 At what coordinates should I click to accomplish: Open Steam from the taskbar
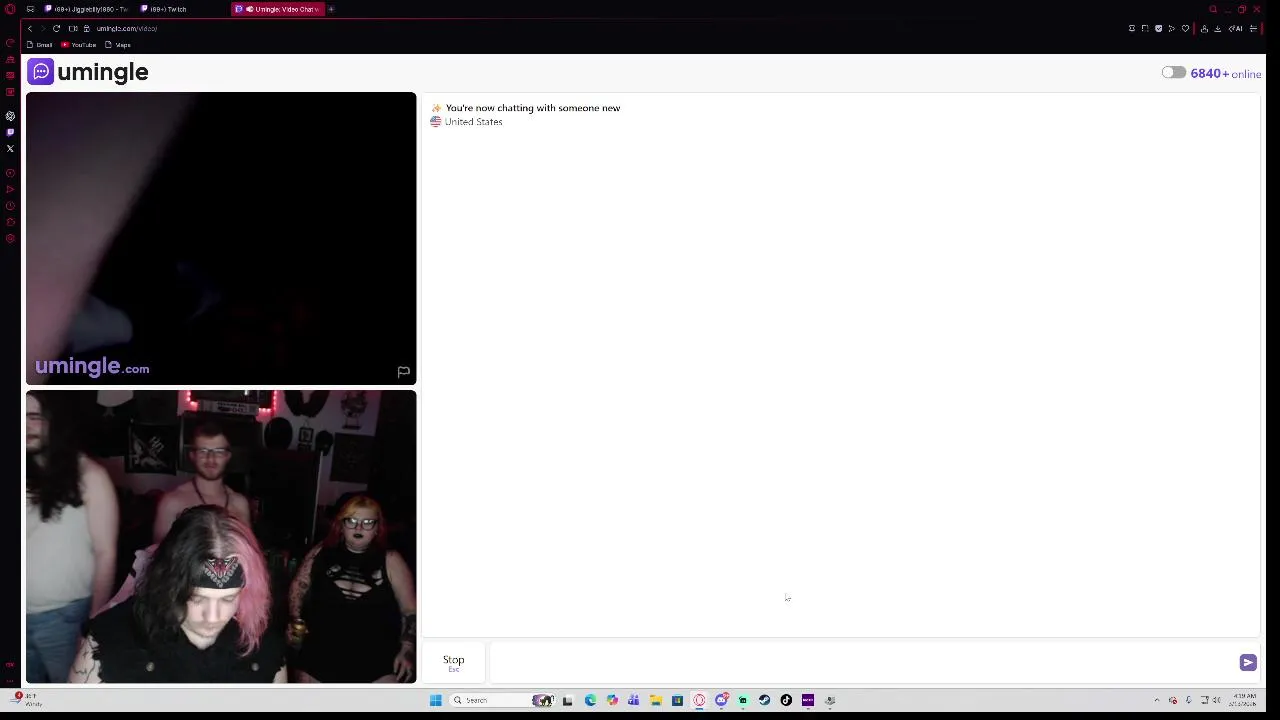764,700
